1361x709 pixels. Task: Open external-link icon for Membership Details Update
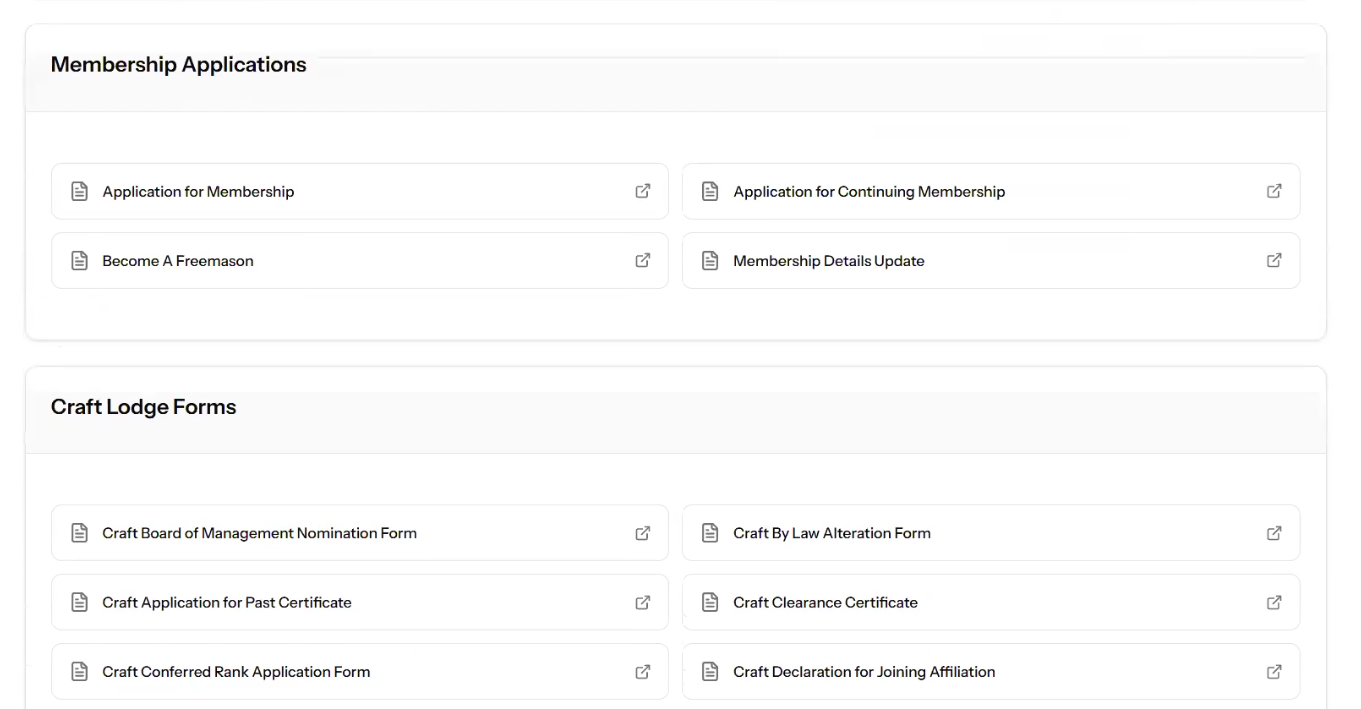[1274, 260]
